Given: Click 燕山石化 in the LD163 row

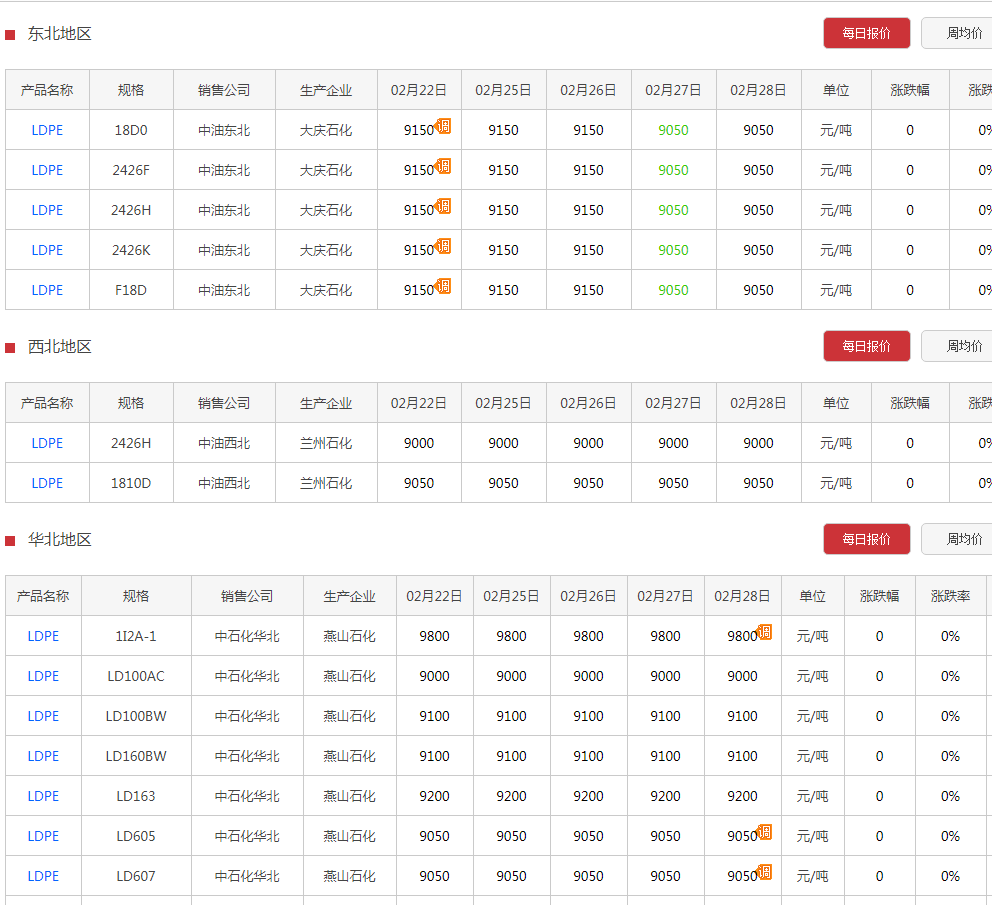Looking at the screenshot, I should point(349,796).
